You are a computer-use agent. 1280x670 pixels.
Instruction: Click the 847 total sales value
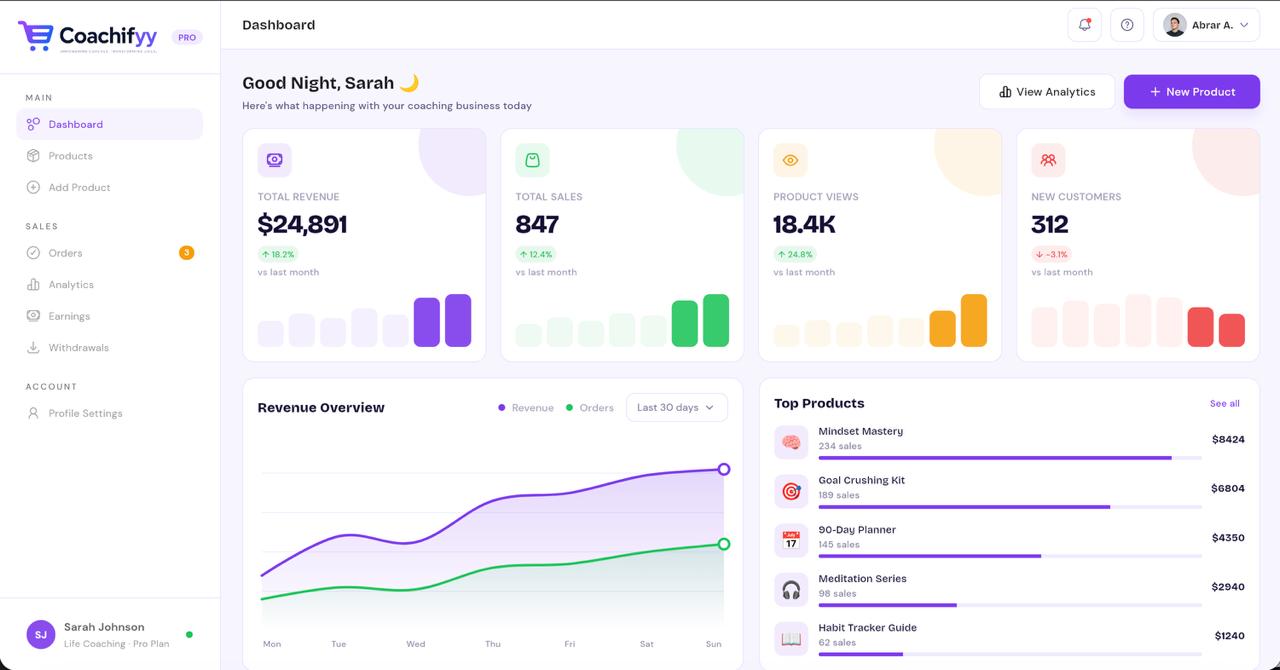pos(537,224)
